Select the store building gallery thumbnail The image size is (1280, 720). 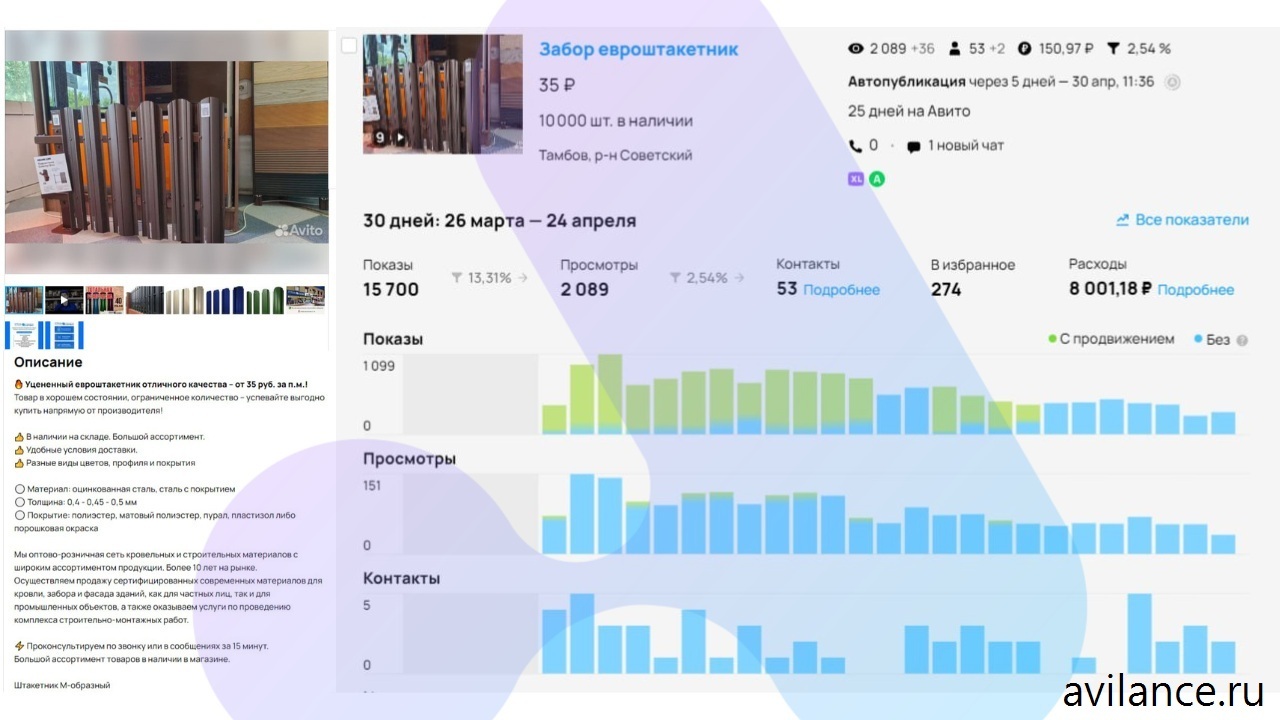coord(305,299)
